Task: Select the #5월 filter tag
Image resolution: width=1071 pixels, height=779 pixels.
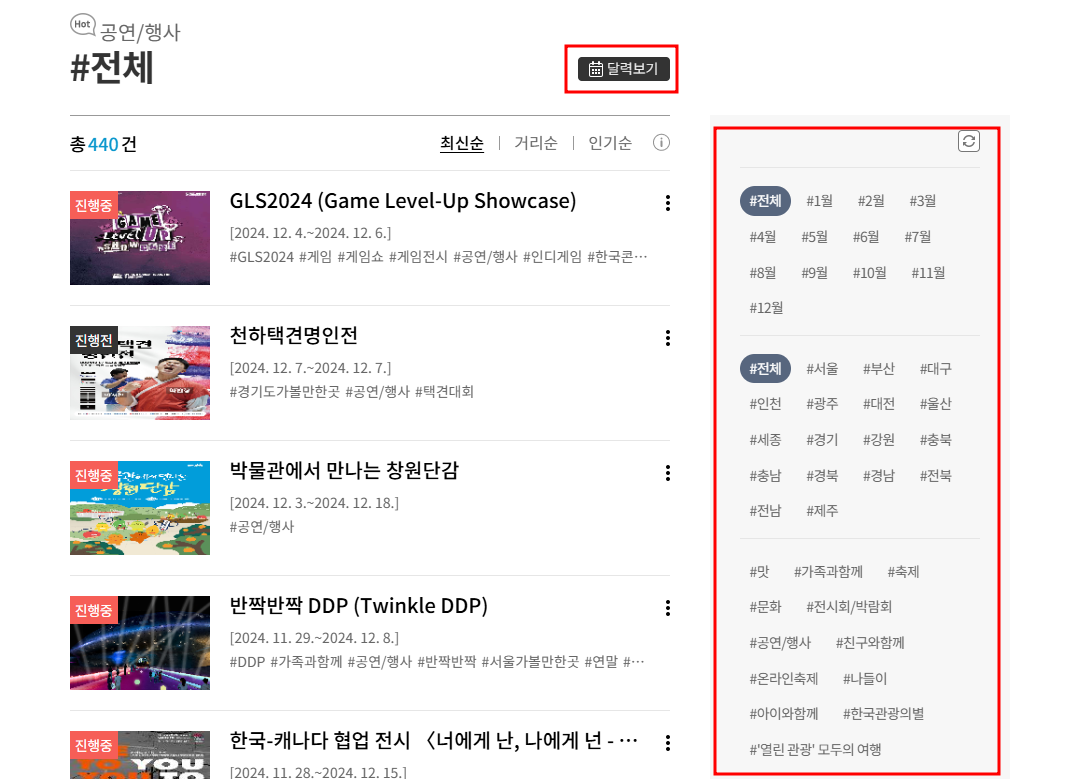Action: [x=815, y=236]
